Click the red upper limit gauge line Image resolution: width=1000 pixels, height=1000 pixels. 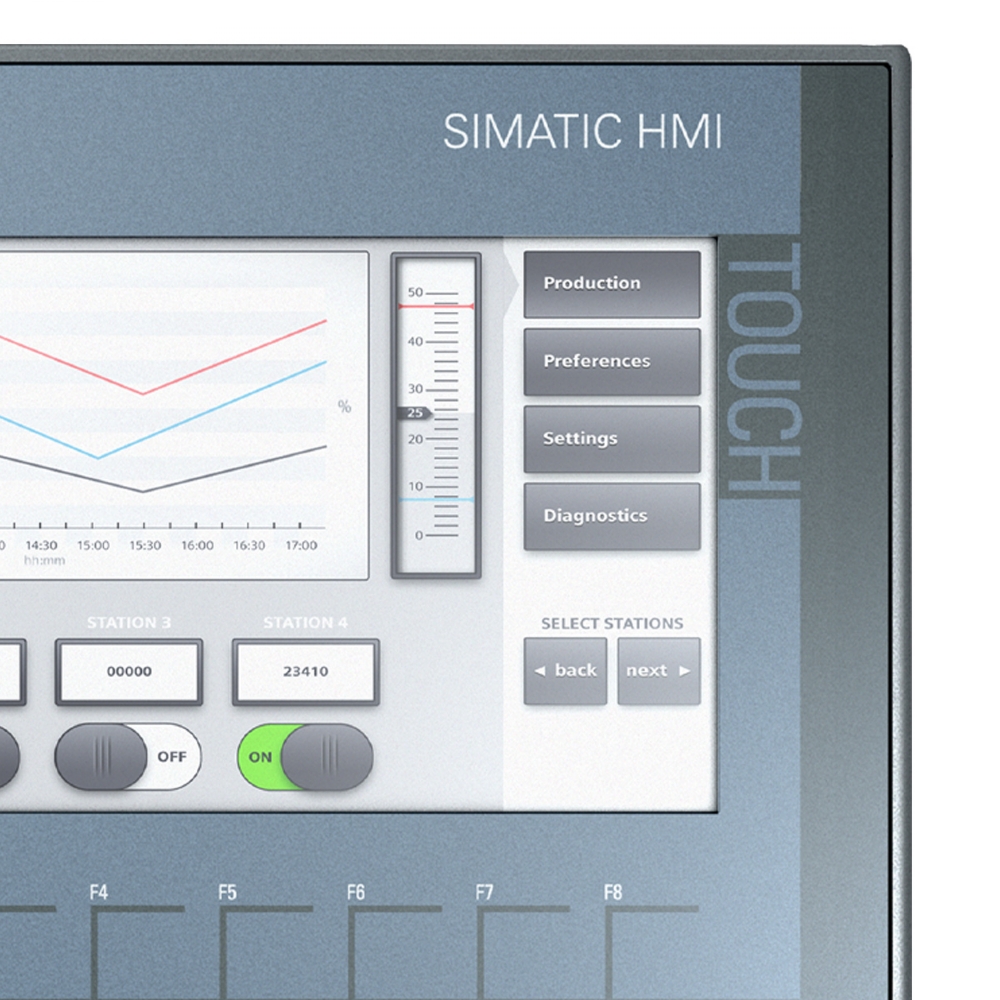[x=436, y=306]
